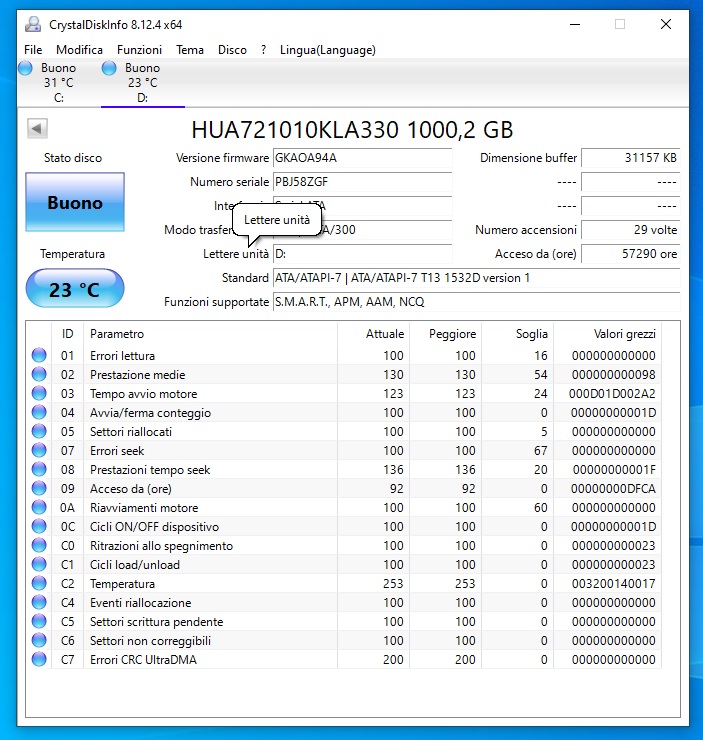Click raw value 003200140017
This screenshot has height=740, width=703.
[x=613, y=584]
